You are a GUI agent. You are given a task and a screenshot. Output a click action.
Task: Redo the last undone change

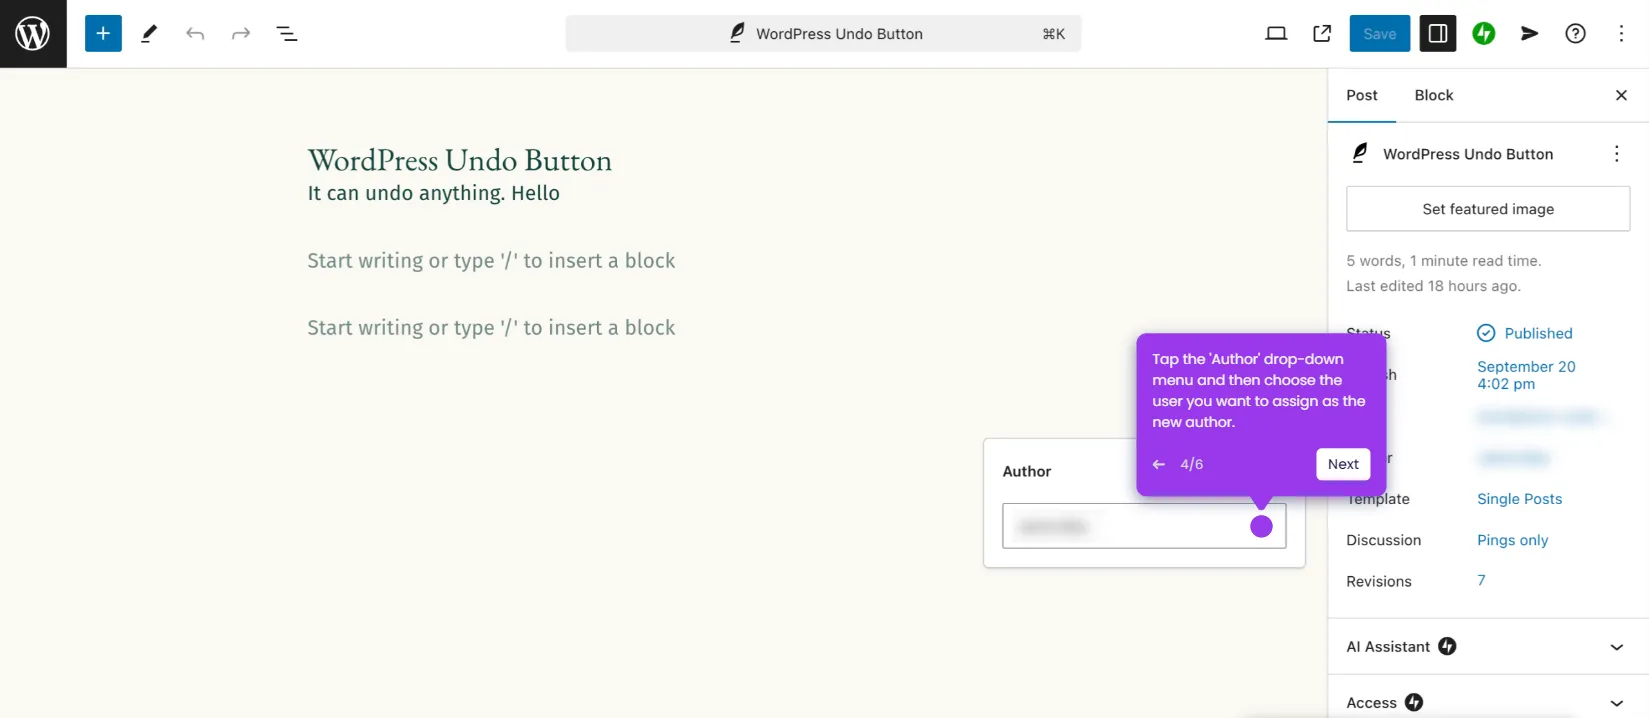(x=241, y=34)
